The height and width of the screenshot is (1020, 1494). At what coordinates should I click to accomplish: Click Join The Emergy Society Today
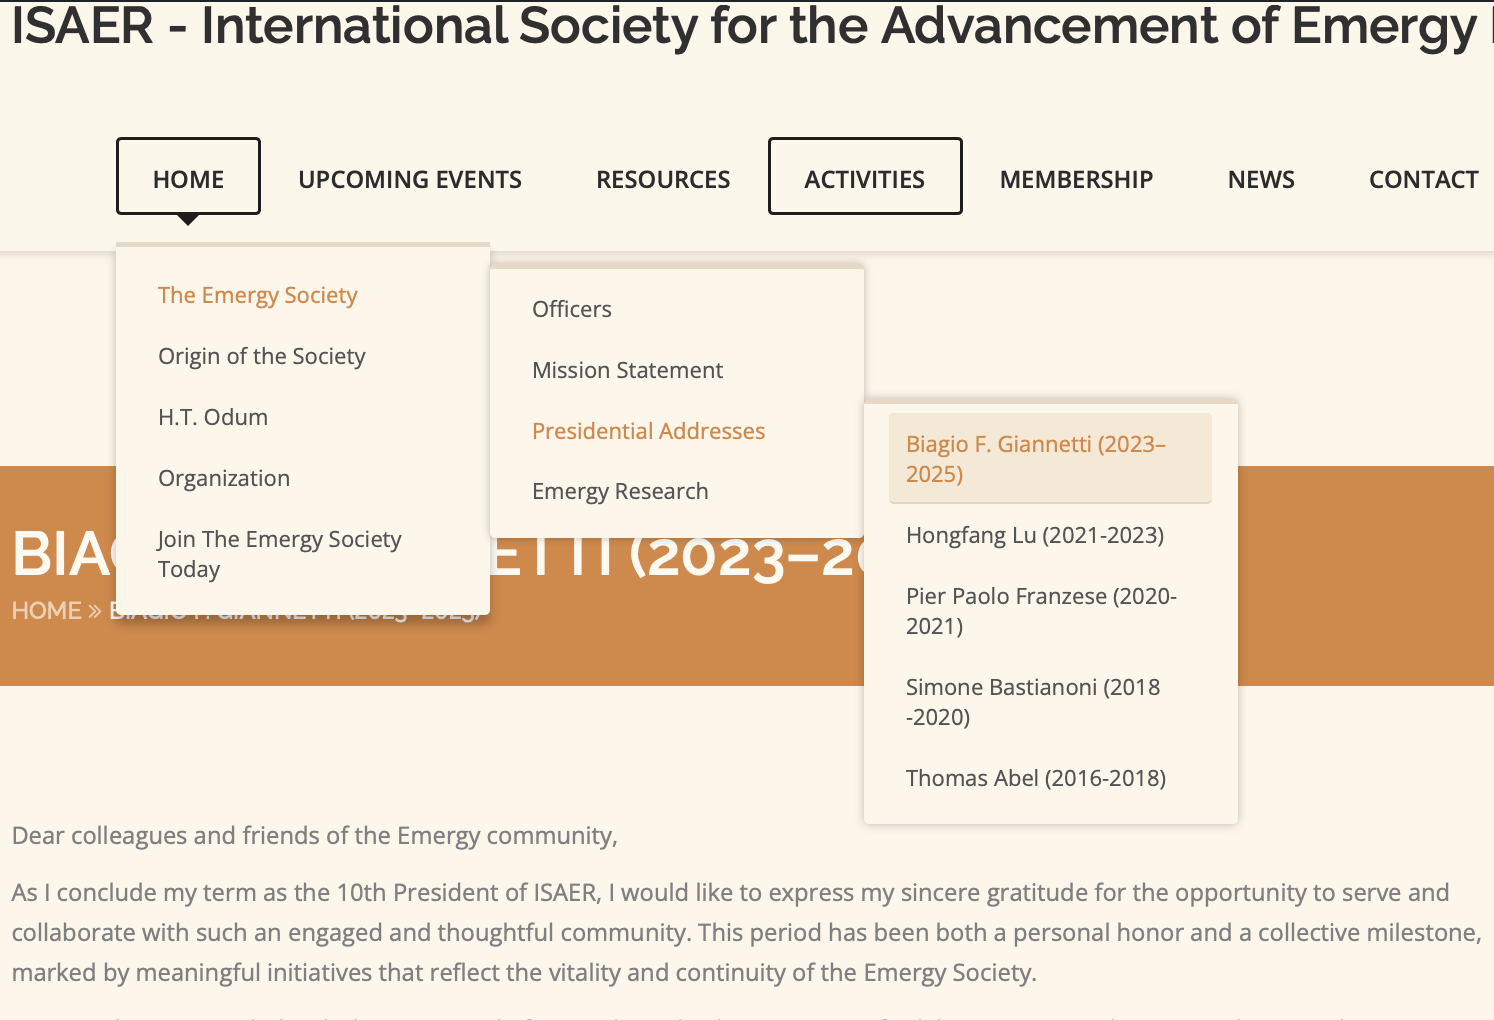[x=279, y=554]
